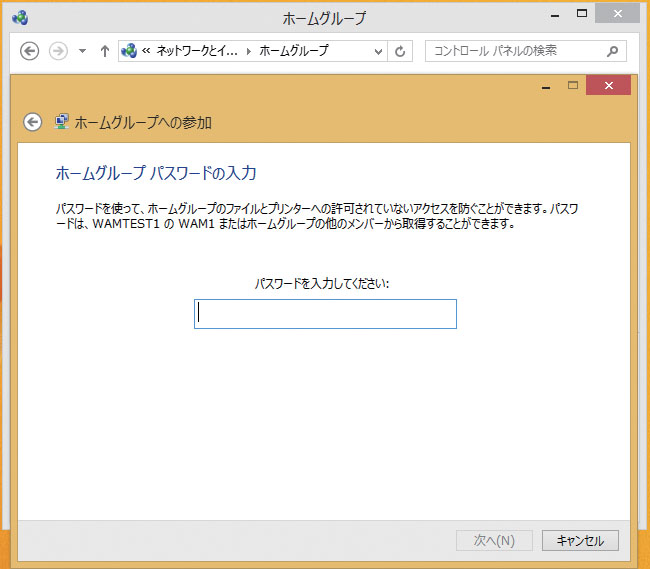Click the network icon beside ホームグループへの参加
650x569 pixels.
[x=61, y=122]
